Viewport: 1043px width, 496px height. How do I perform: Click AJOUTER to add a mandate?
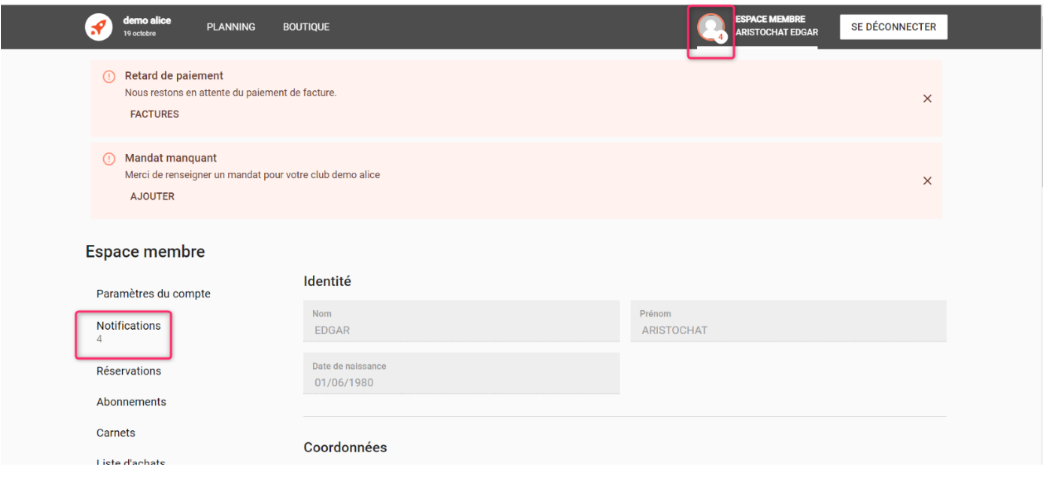click(152, 197)
